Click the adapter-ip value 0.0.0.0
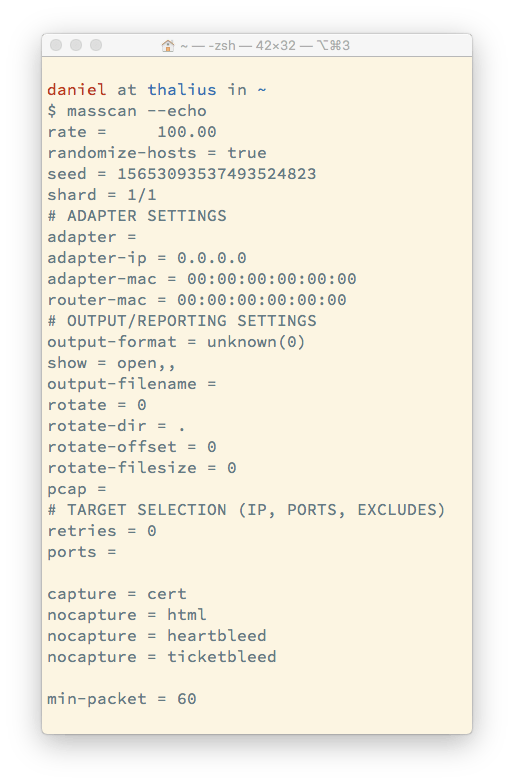514x784 pixels. click(212, 258)
